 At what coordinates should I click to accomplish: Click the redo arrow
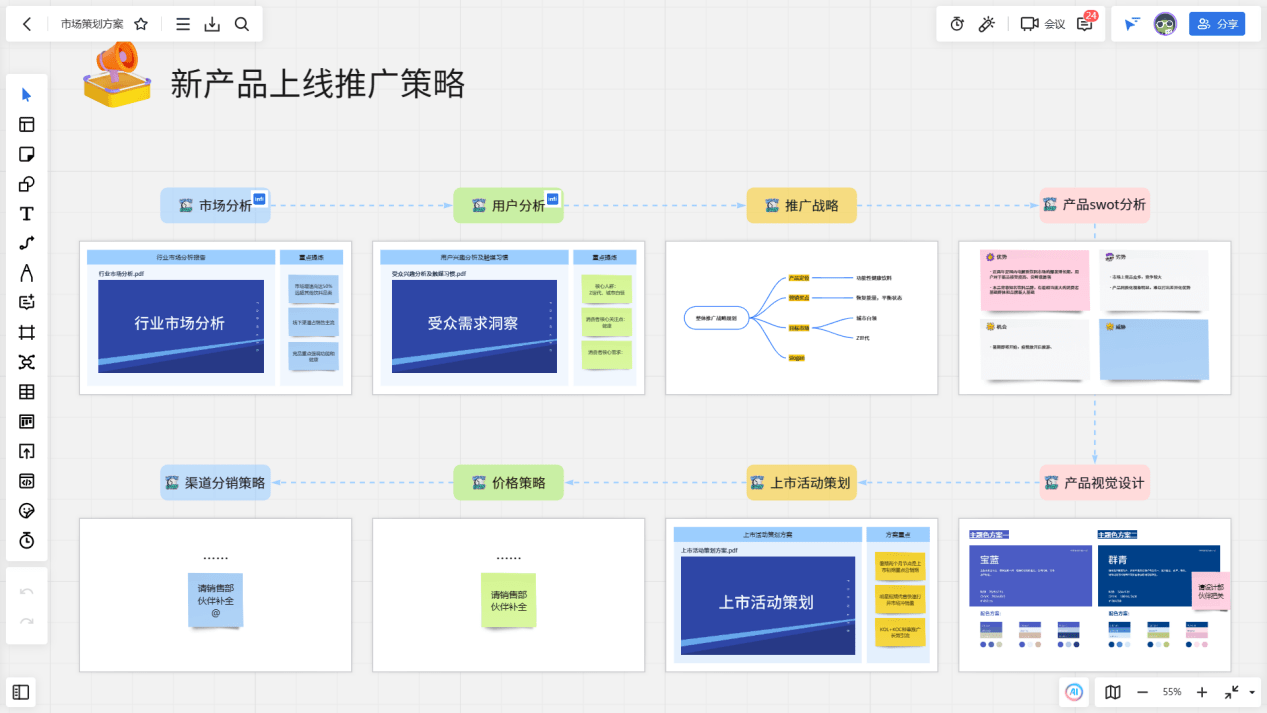pos(27,621)
